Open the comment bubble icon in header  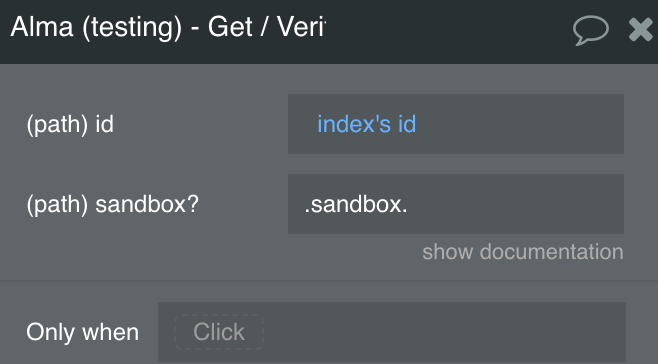[591, 30]
